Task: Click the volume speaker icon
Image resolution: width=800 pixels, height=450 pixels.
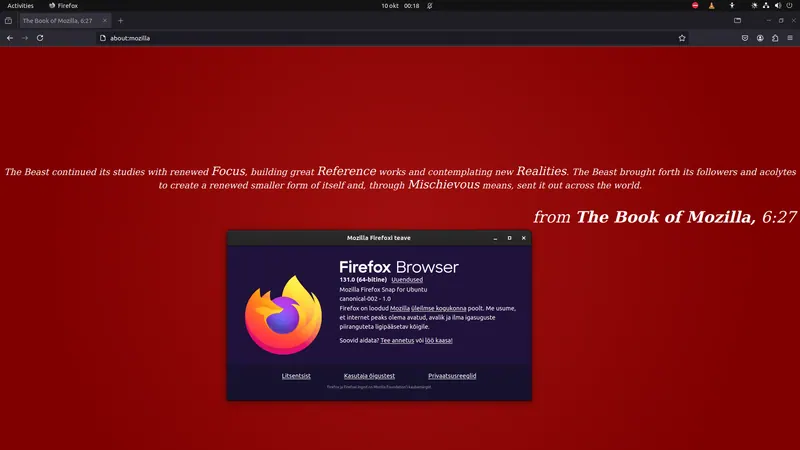Action: 778,6
